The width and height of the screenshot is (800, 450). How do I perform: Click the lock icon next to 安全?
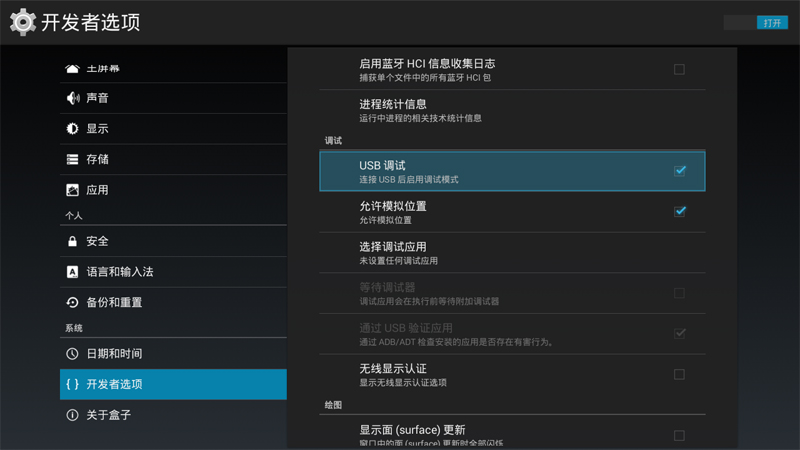(72, 241)
